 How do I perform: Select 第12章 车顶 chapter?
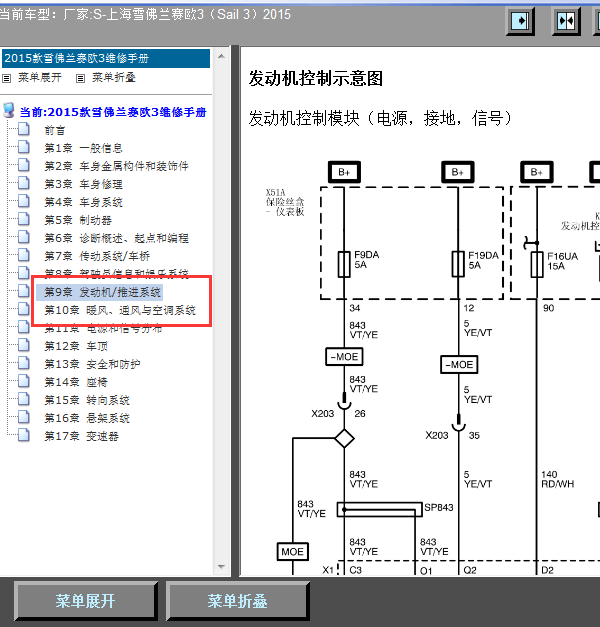pos(76,346)
